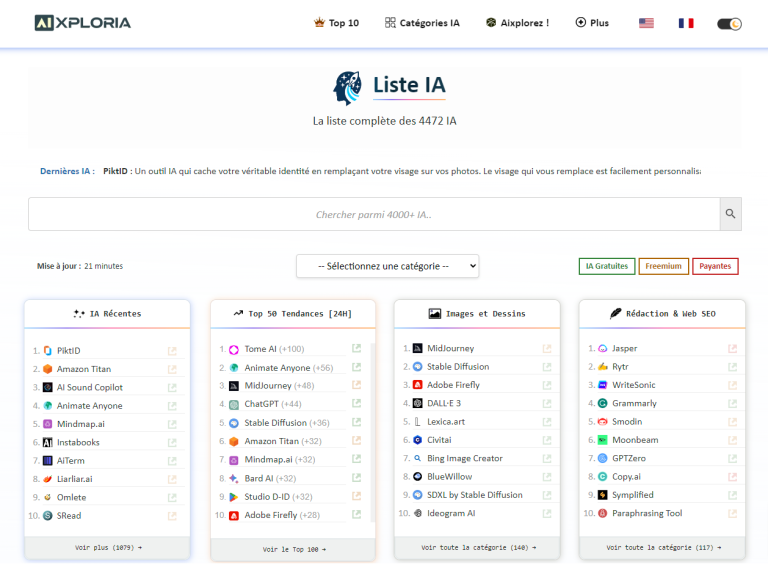Open SDXL by Stable Diffusion entry
Screen dimensions: 768x573
[x=475, y=495]
